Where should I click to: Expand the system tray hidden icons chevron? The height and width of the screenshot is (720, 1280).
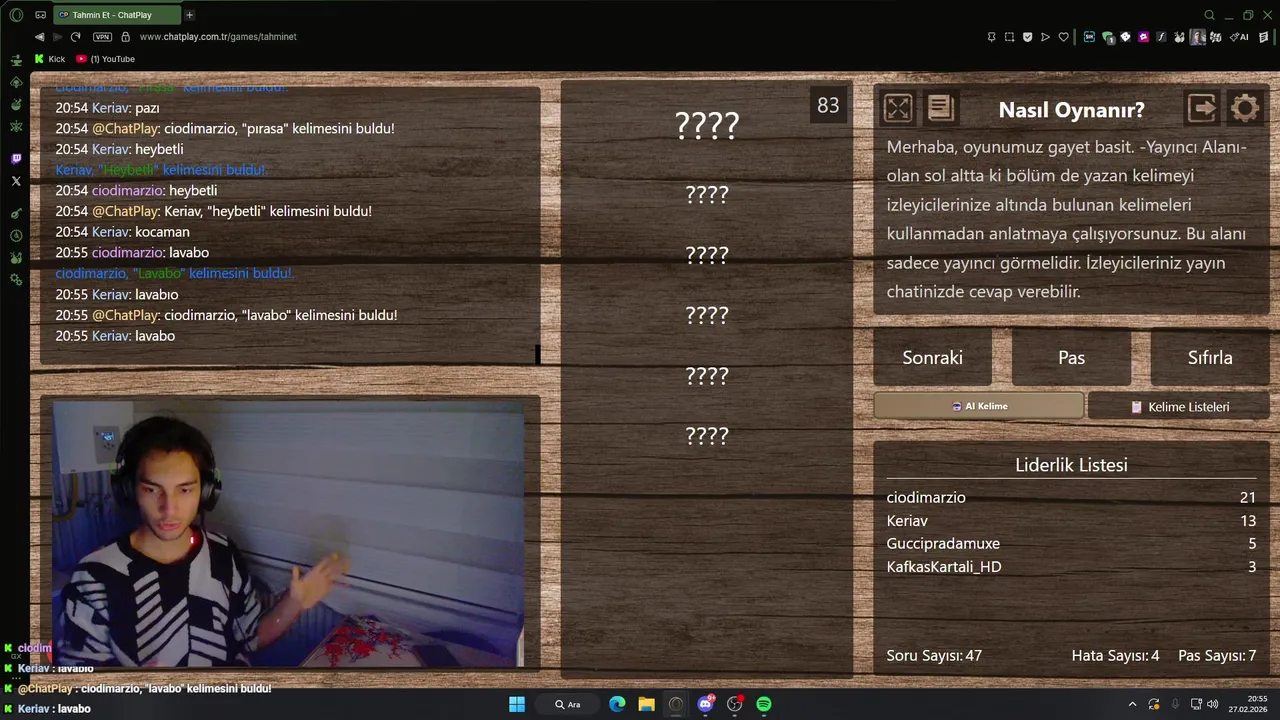[x=1132, y=704]
